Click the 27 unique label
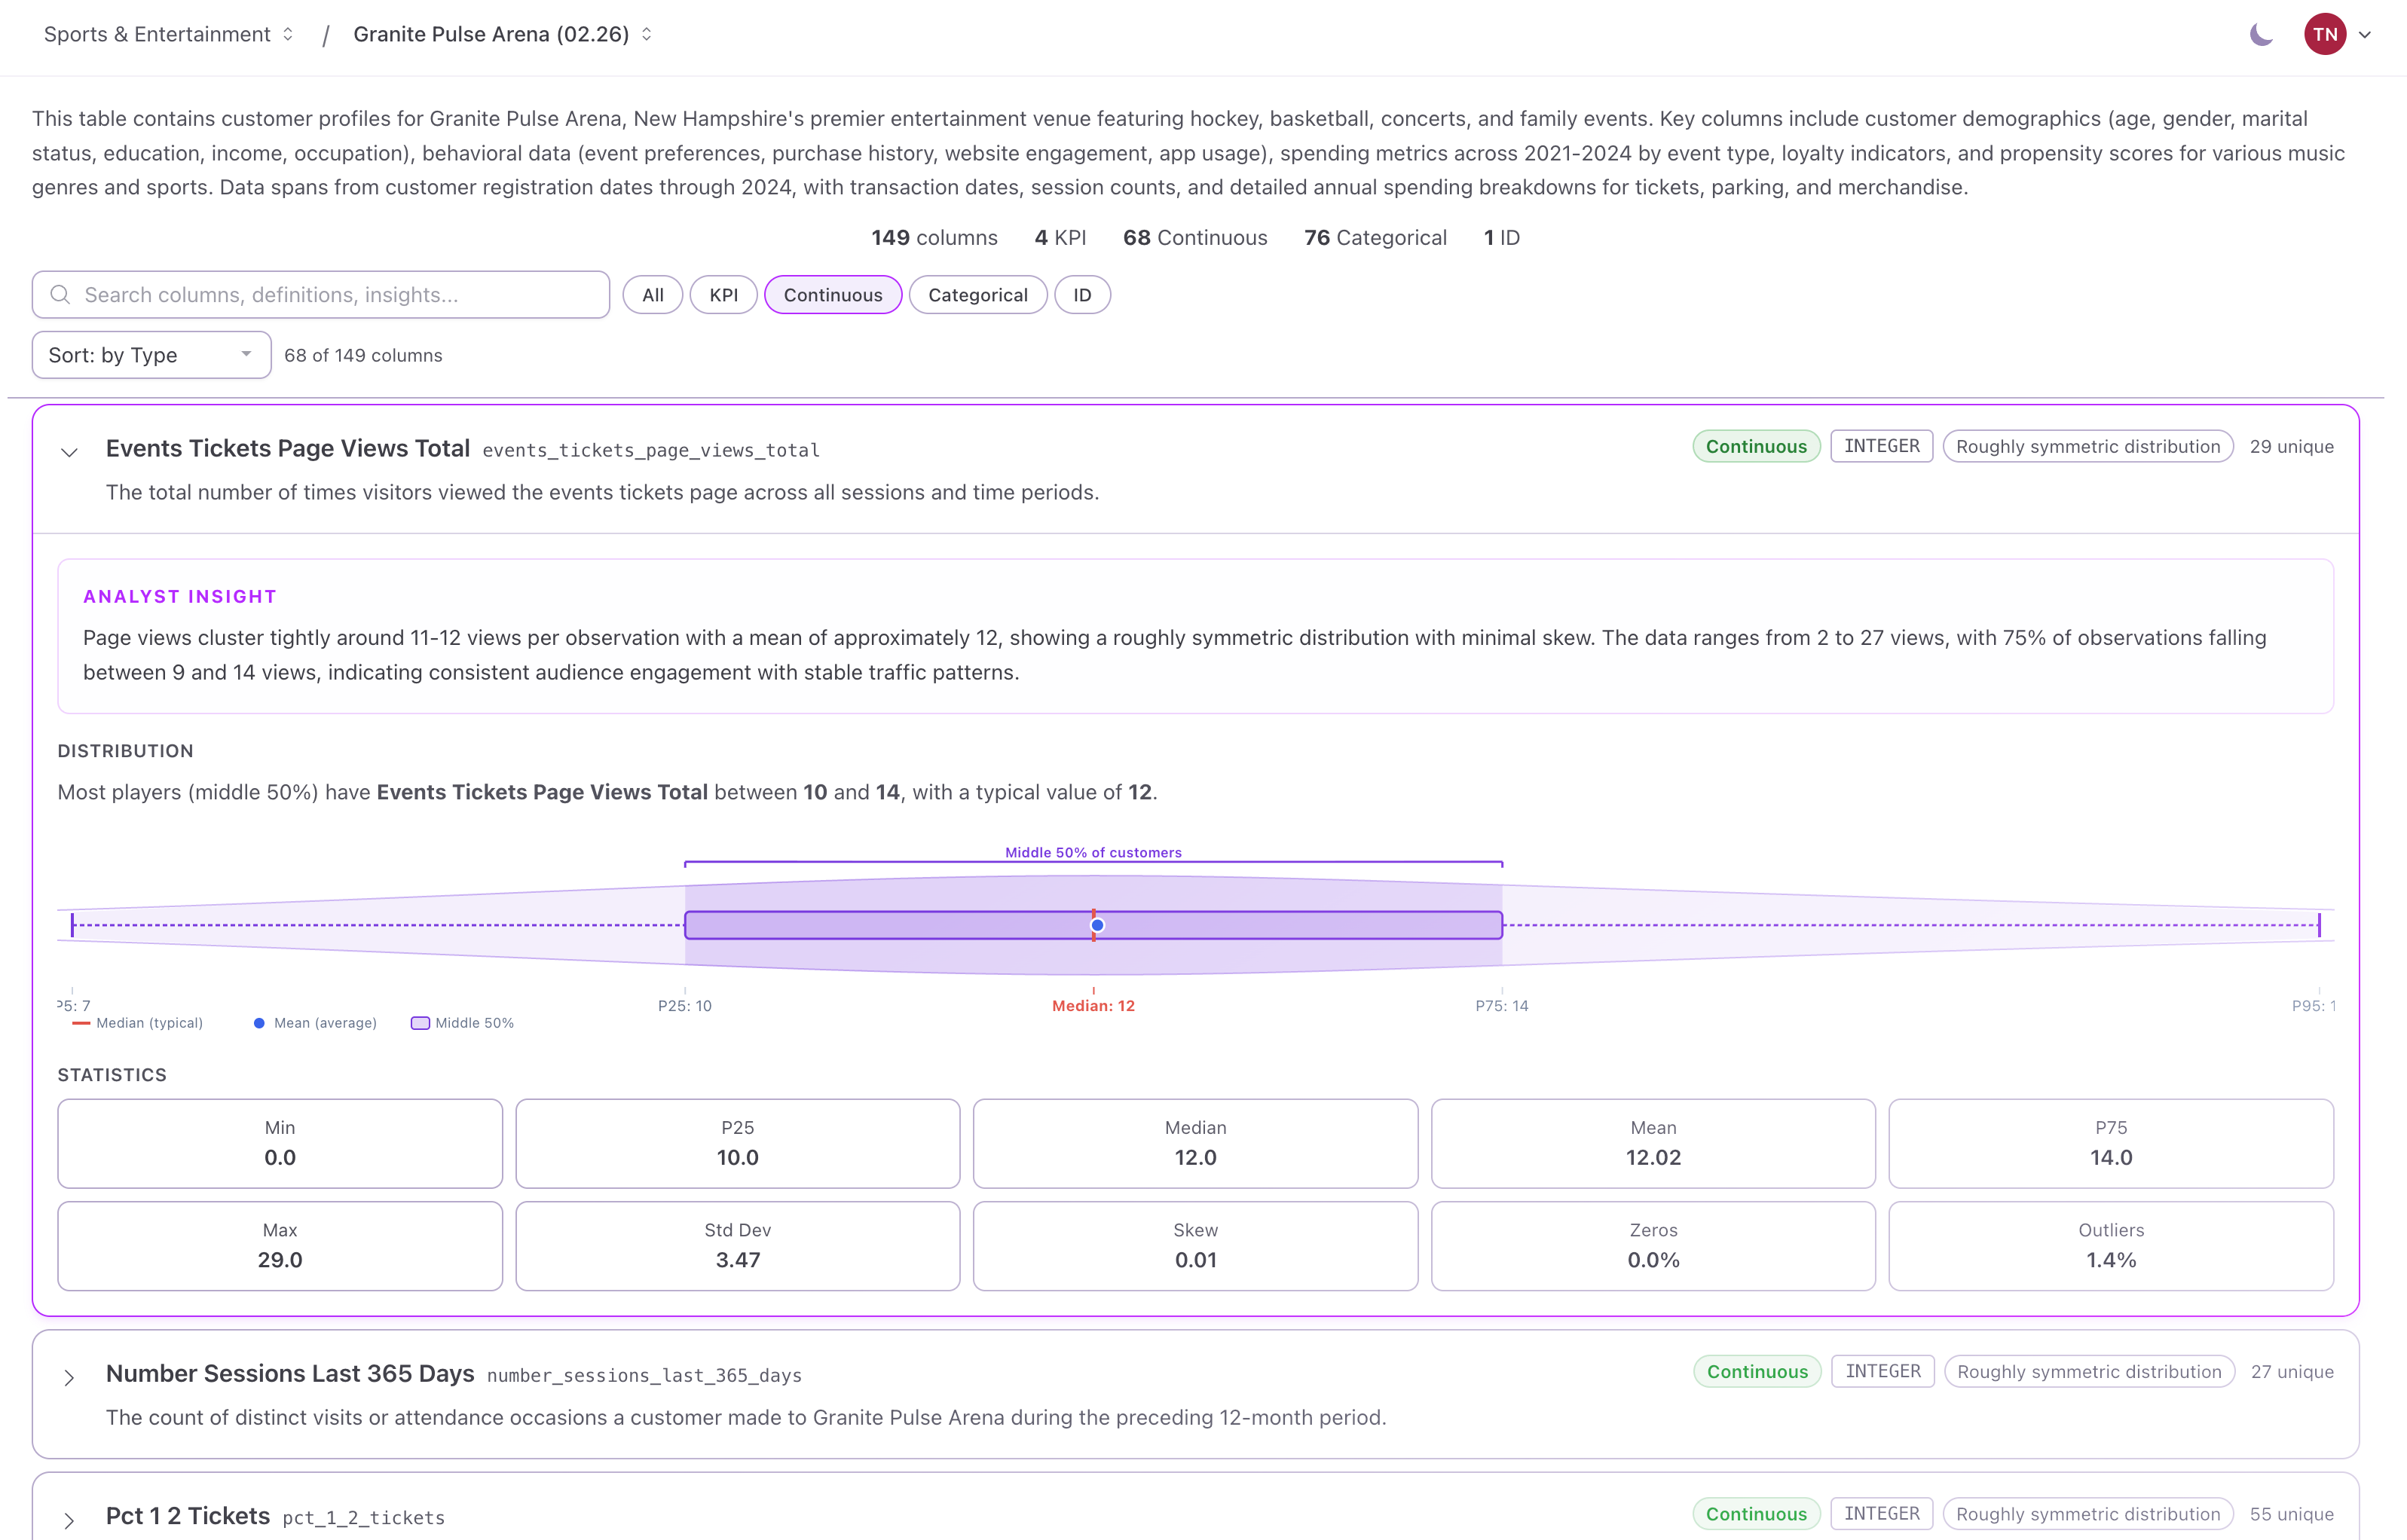2407x1540 pixels. (2292, 1372)
